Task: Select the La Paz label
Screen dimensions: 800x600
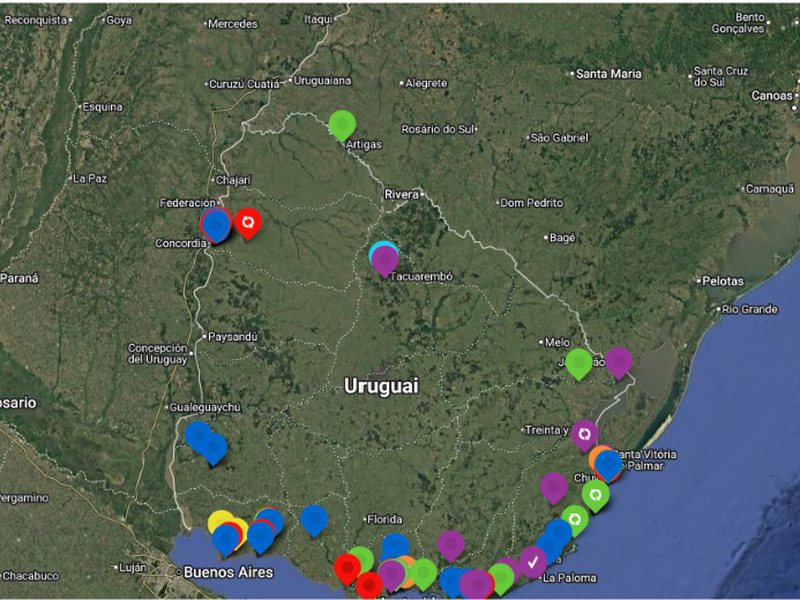Action: point(90,179)
